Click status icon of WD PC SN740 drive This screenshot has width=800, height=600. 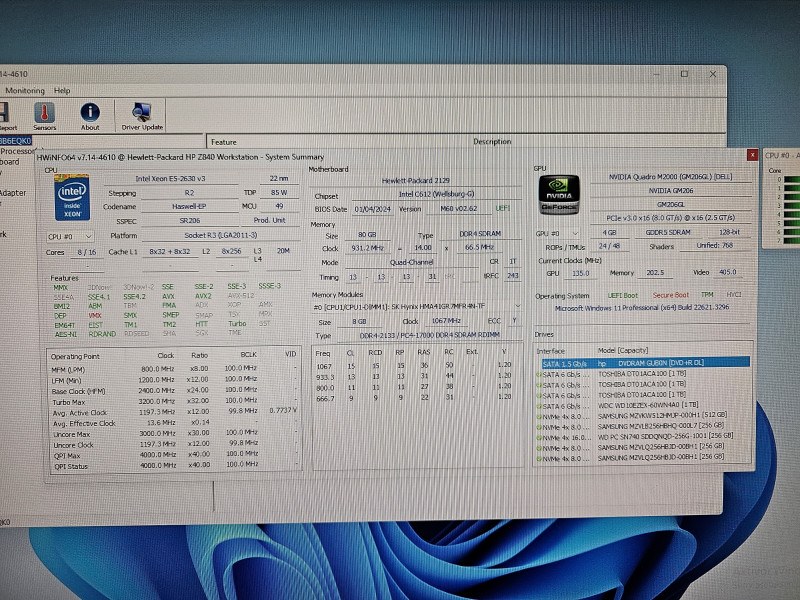click(539, 438)
